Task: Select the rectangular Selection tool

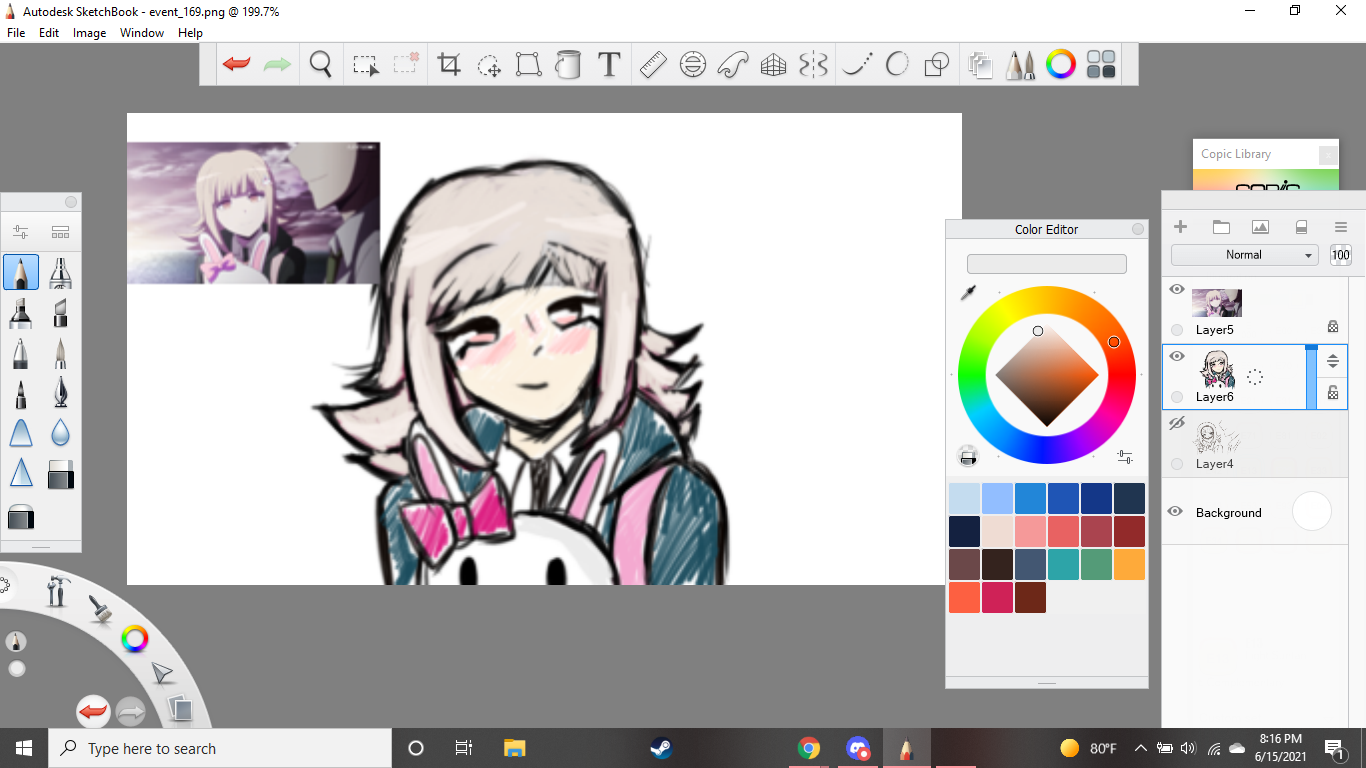Action: tap(366, 65)
